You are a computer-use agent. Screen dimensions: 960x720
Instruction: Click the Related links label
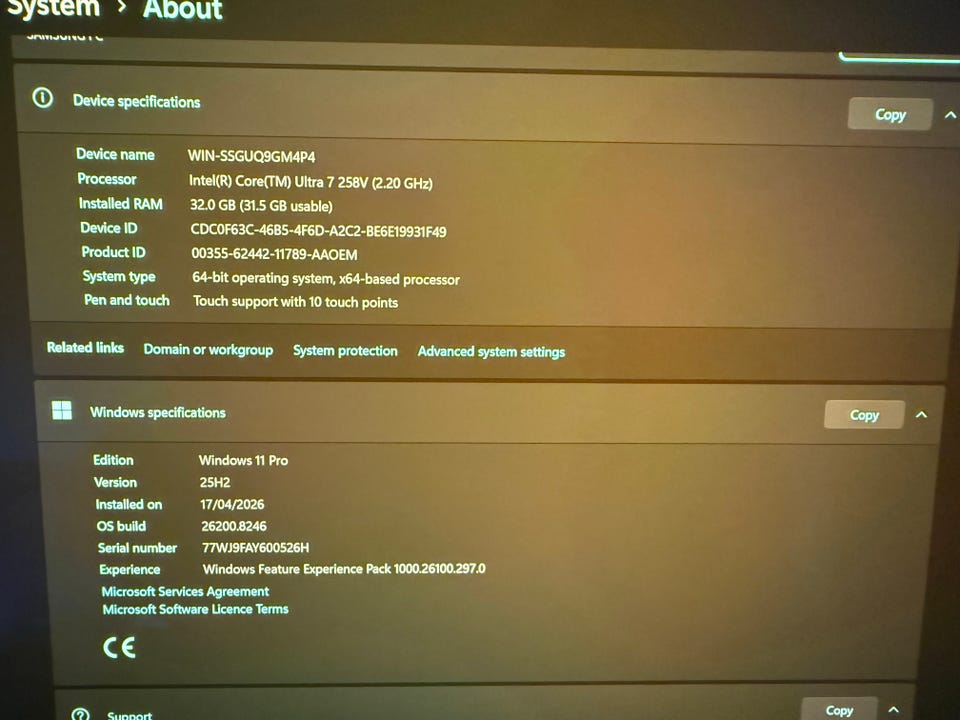85,348
